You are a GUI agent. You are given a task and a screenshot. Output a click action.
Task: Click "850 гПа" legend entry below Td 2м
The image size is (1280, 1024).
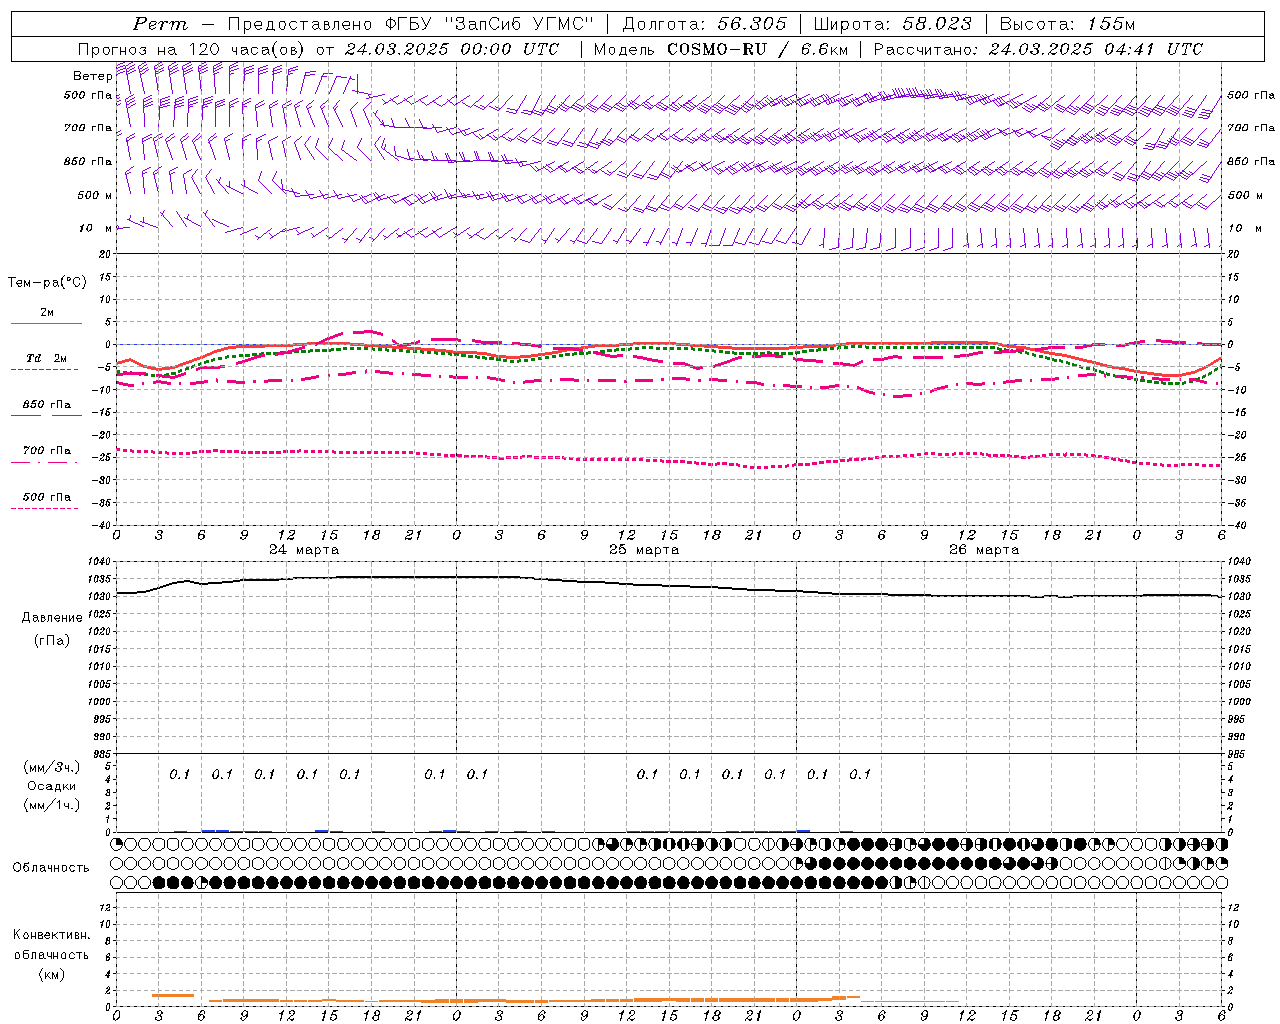[46, 405]
